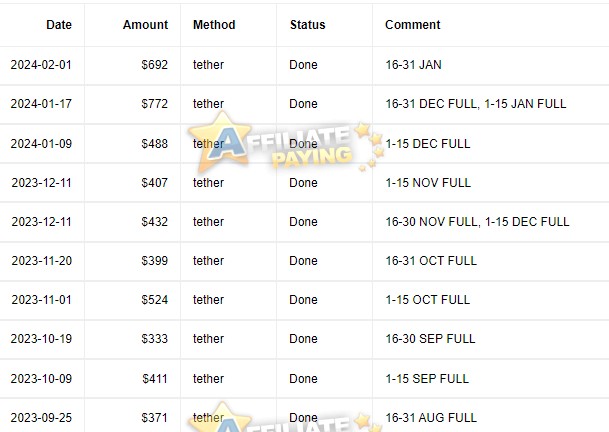Select the $772 payment amount
The width and height of the screenshot is (609, 432).
click(x=155, y=104)
